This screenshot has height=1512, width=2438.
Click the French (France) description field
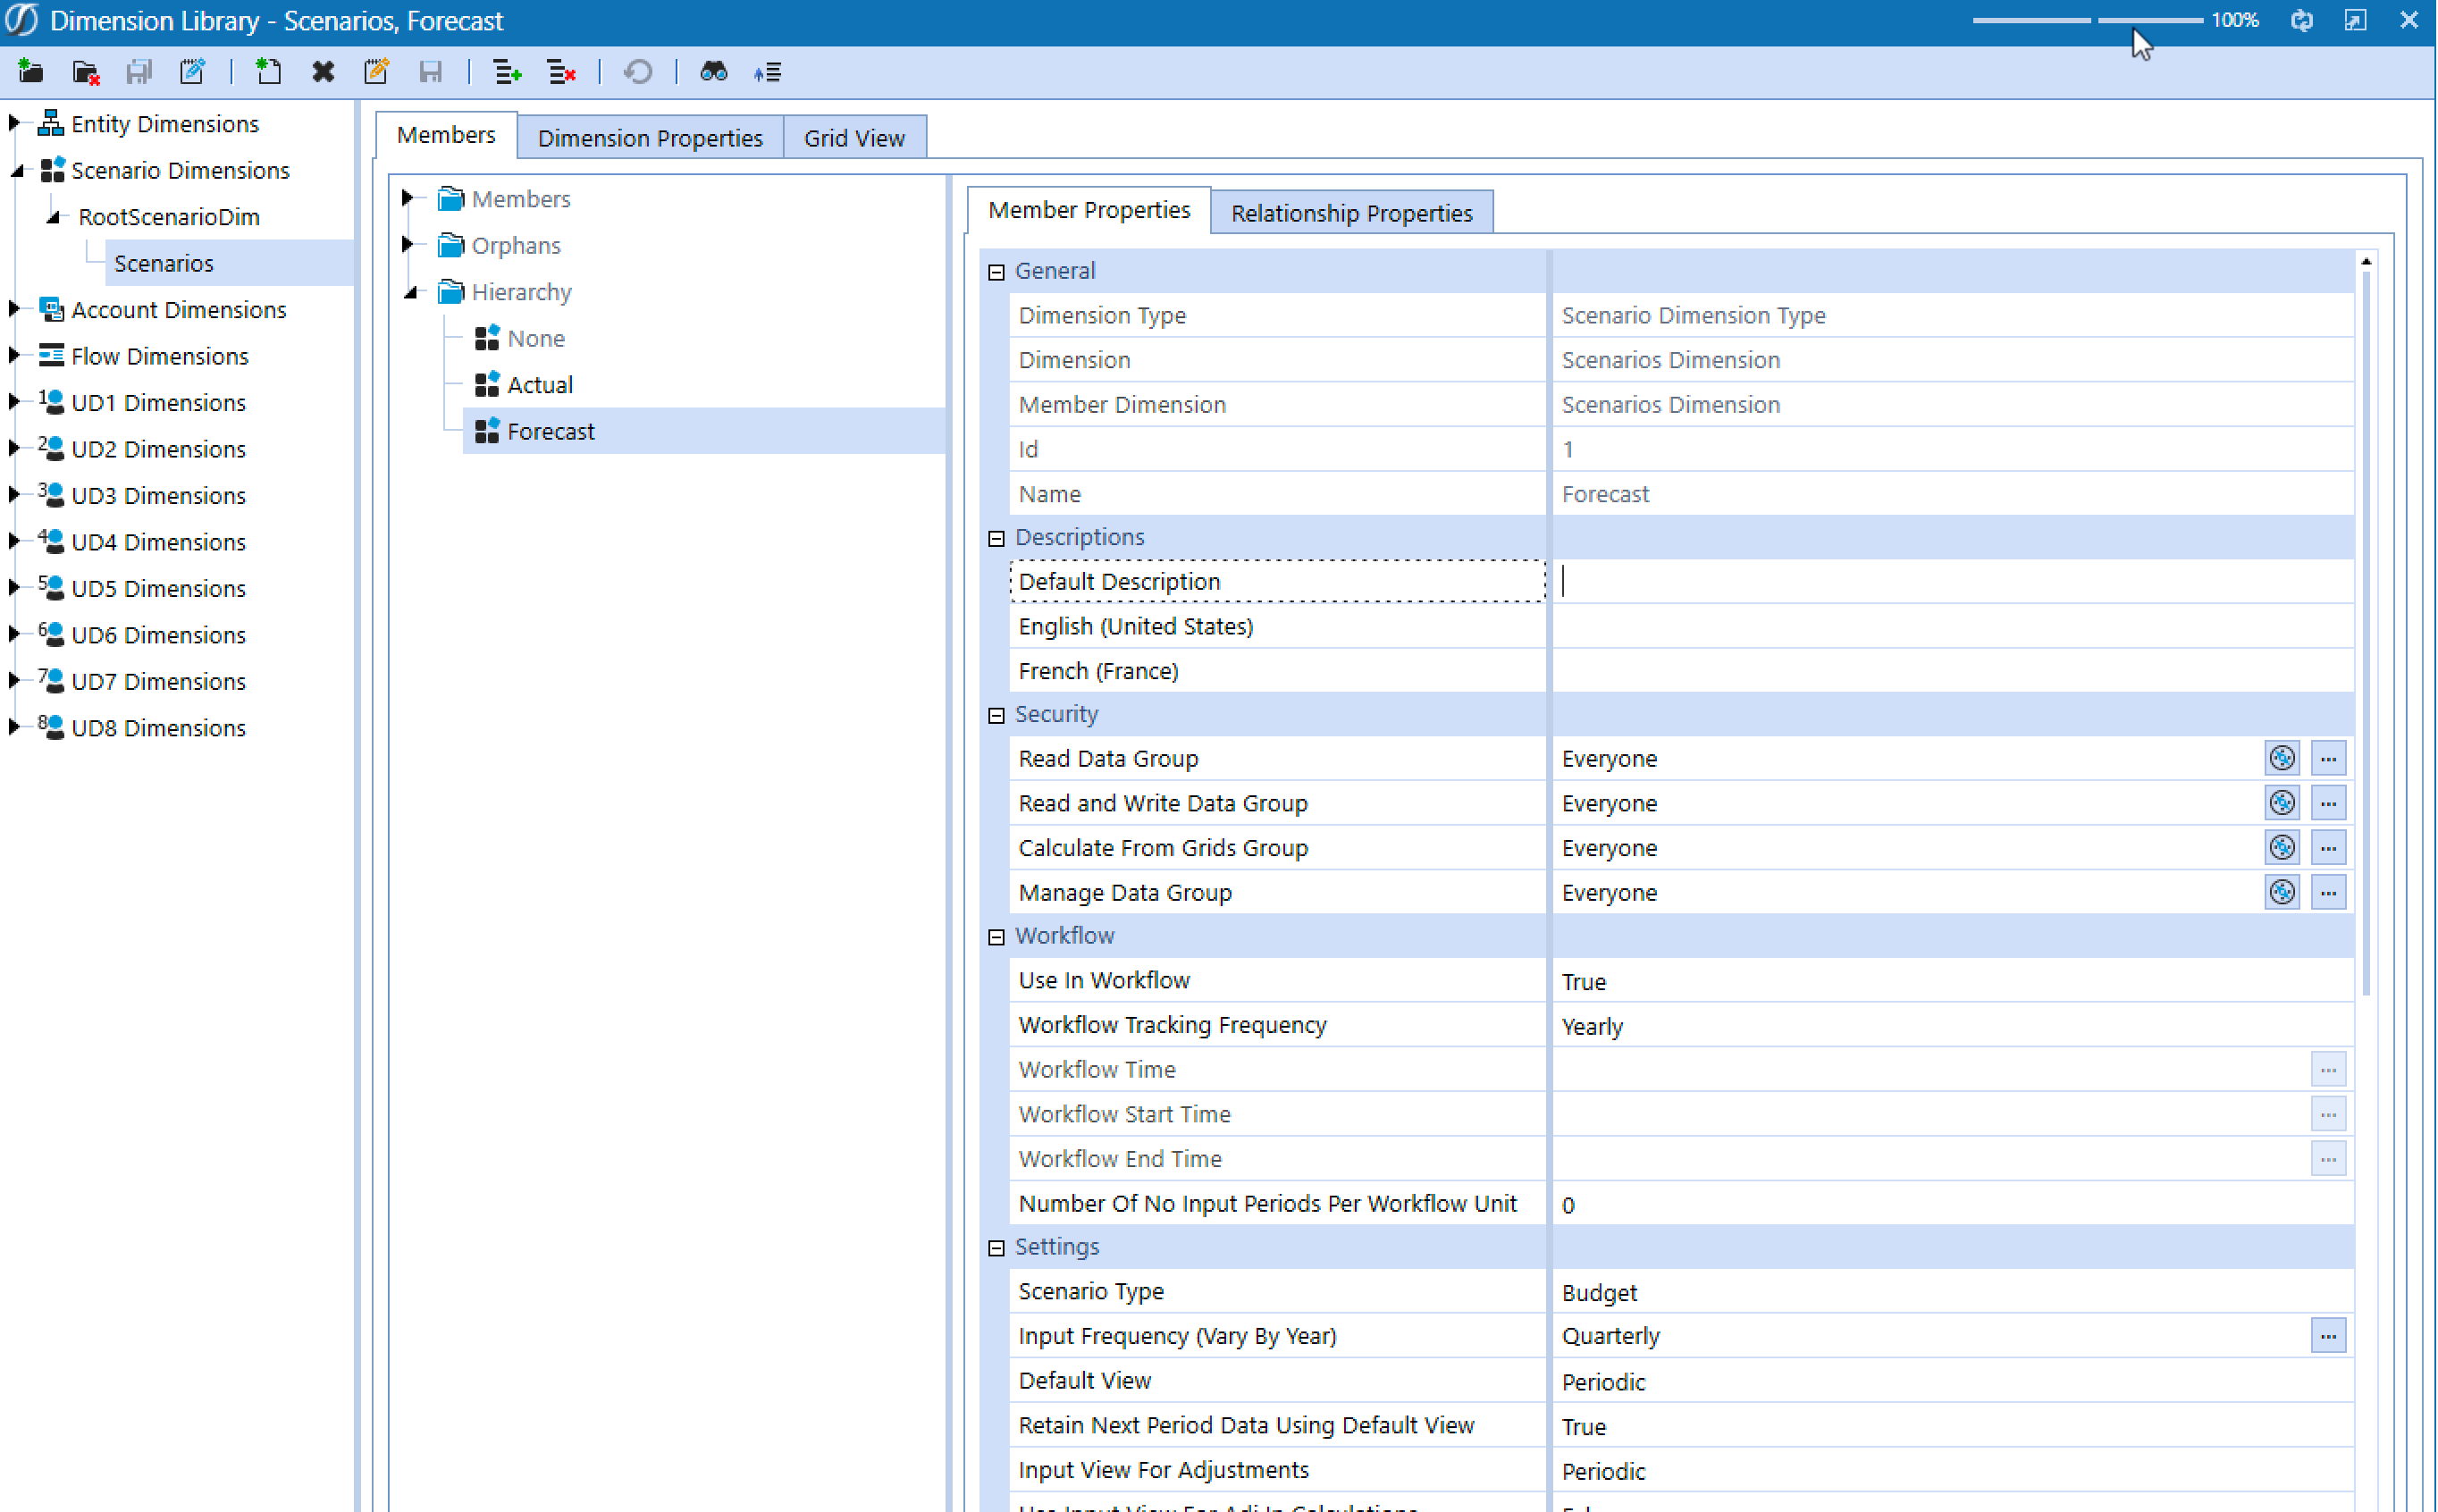coord(1953,671)
